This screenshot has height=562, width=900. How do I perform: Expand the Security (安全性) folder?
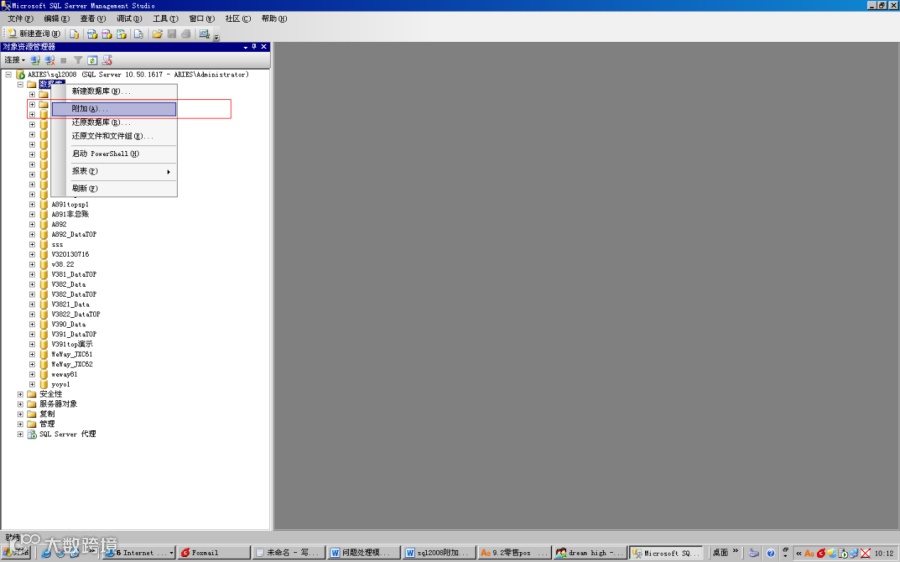pos(20,394)
